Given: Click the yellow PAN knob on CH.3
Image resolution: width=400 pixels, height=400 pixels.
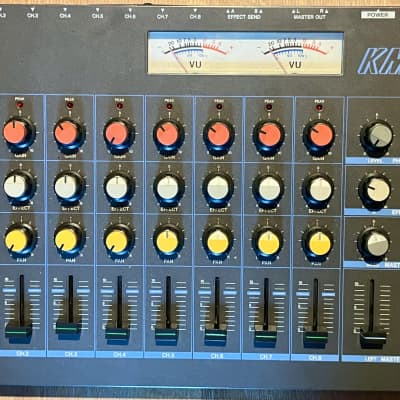Looking at the screenshot, I should tap(66, 240).
